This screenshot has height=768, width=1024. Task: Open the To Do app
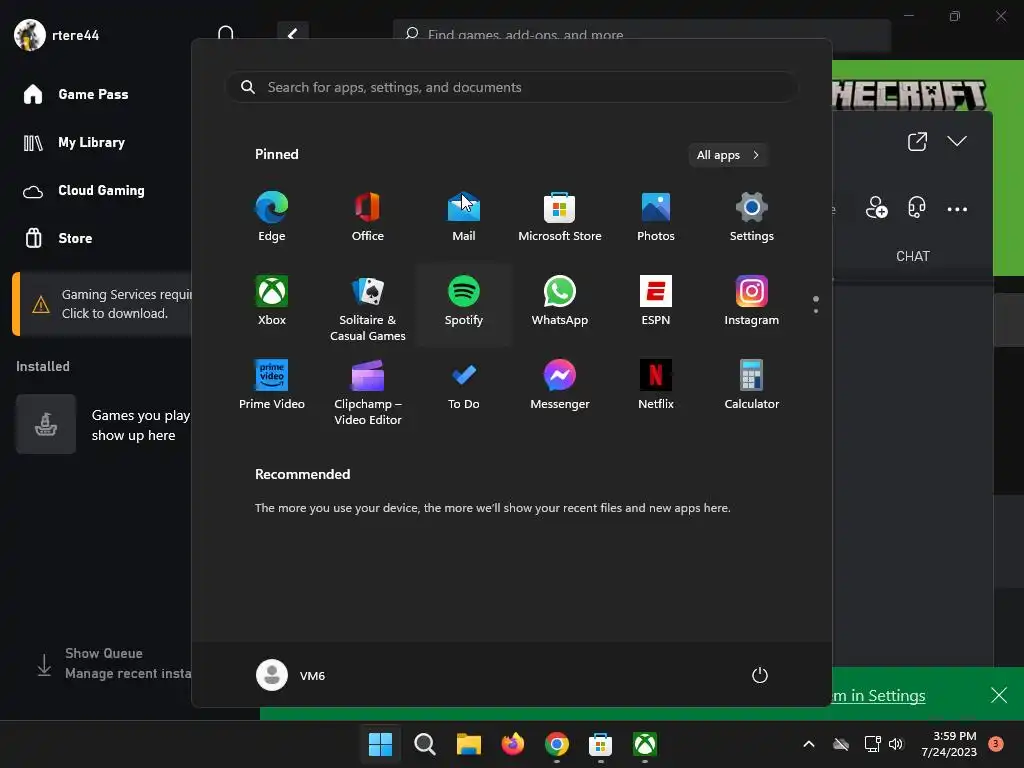pos(464,385)
